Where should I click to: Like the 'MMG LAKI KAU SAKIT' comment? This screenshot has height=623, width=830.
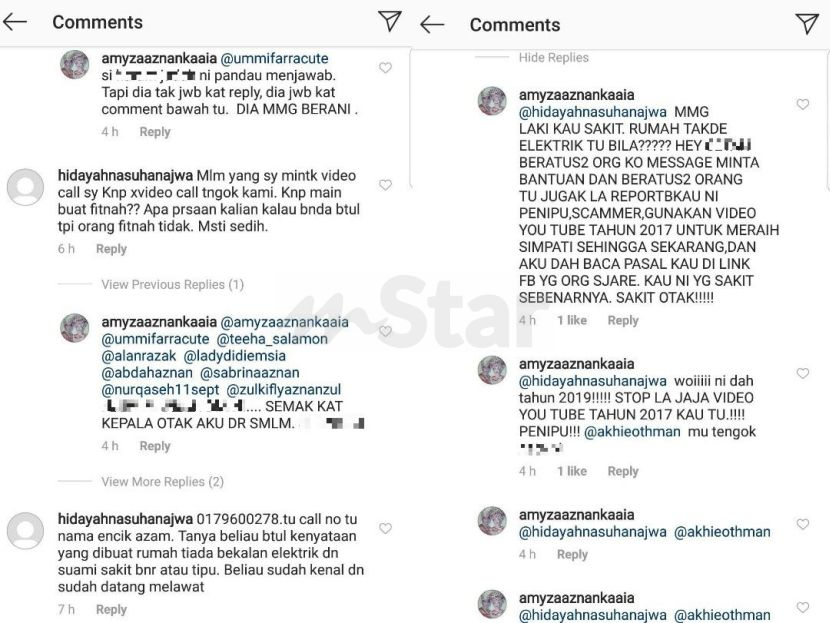click(x=803, y=104)
